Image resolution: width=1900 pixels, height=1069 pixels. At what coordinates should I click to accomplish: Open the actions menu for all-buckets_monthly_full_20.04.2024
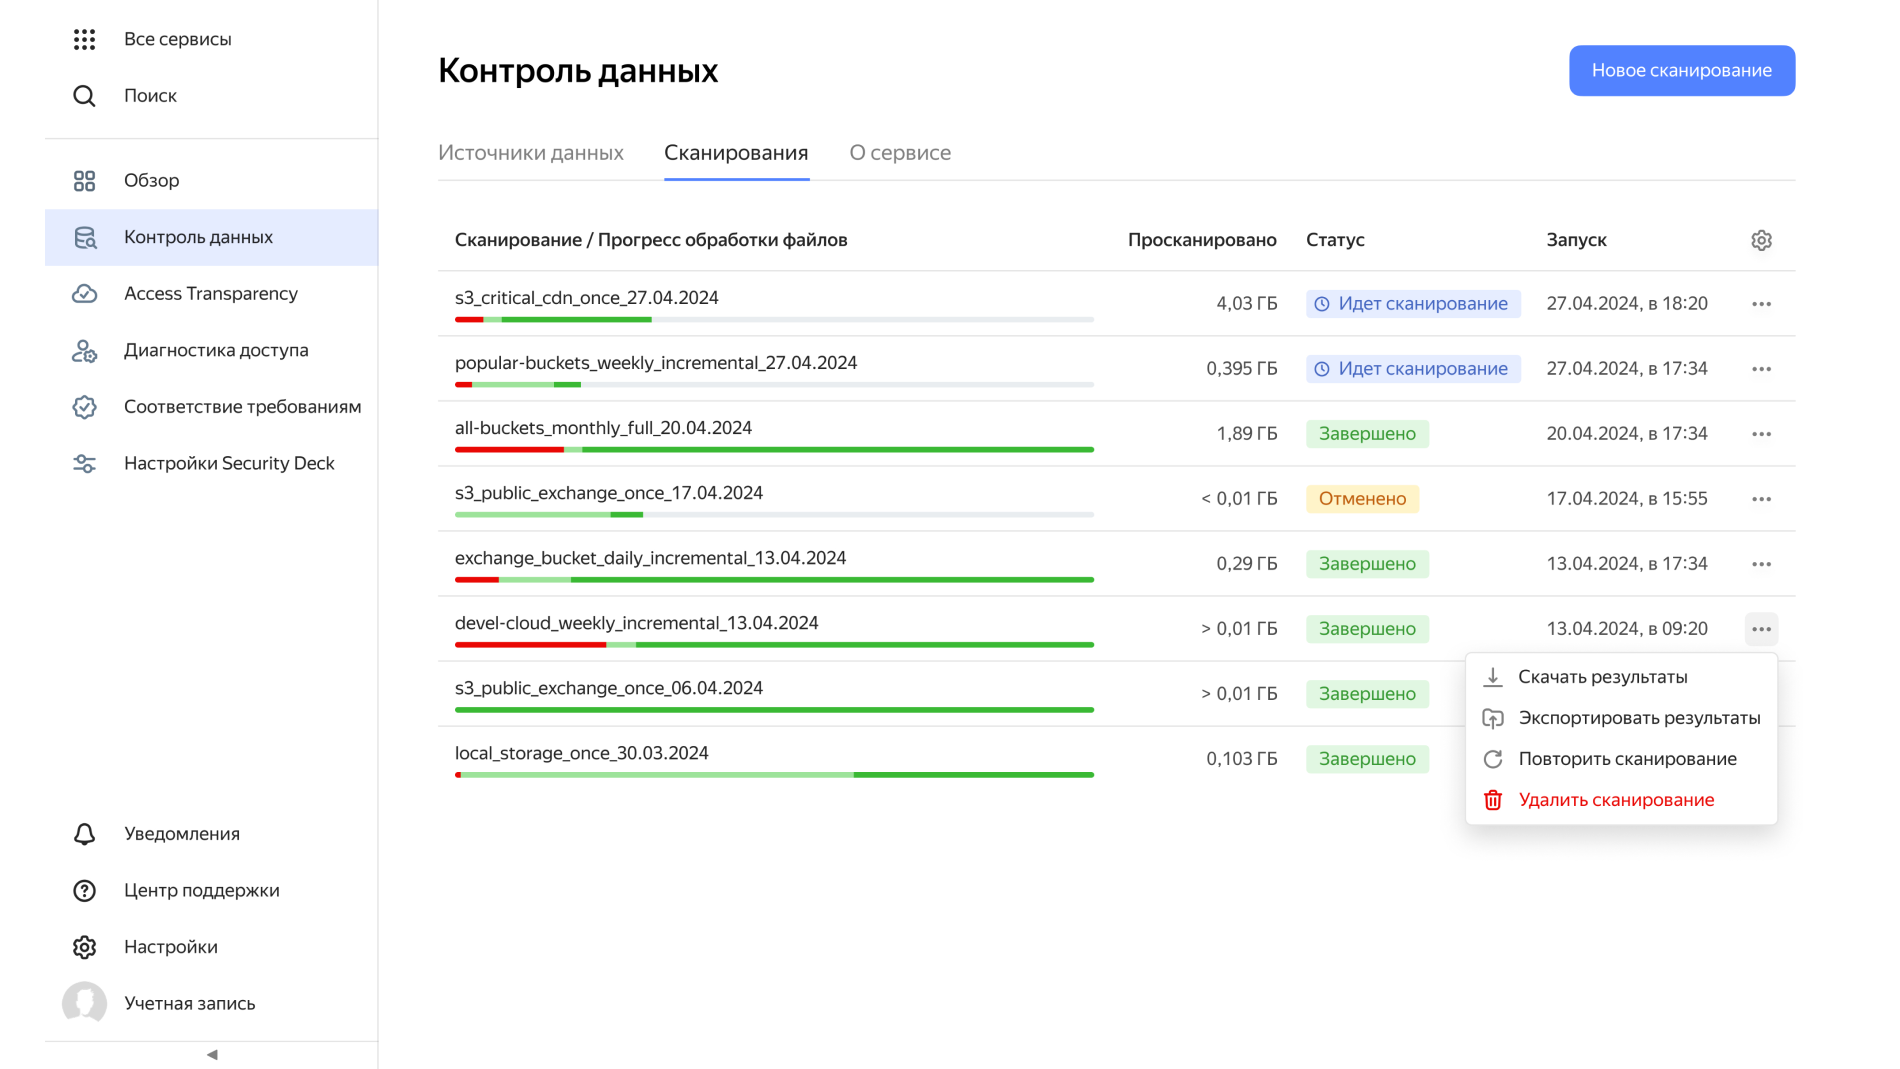click(x=1762, y=434)
